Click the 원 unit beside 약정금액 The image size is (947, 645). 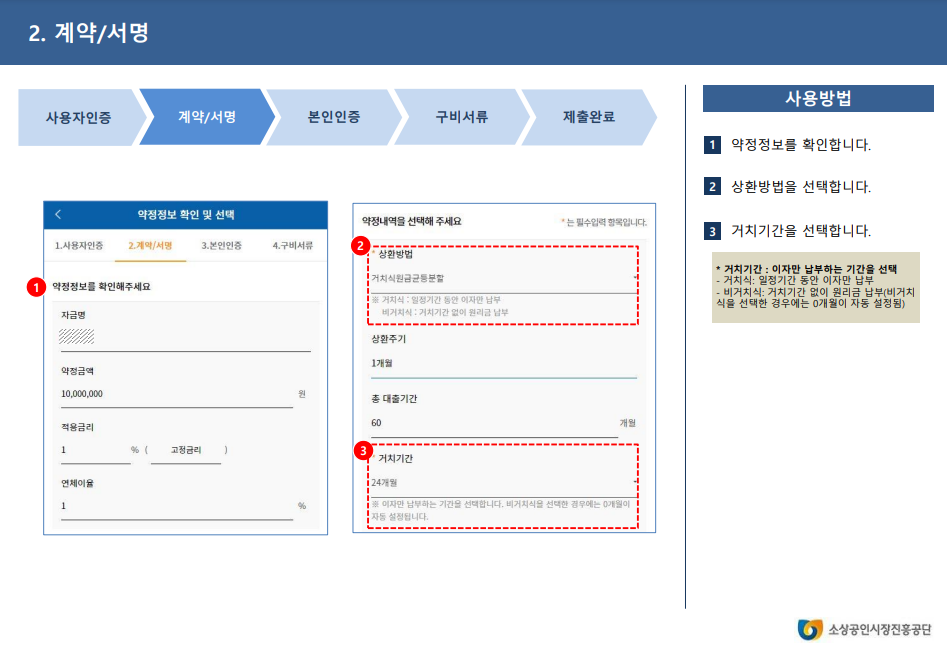pos(302,394)
